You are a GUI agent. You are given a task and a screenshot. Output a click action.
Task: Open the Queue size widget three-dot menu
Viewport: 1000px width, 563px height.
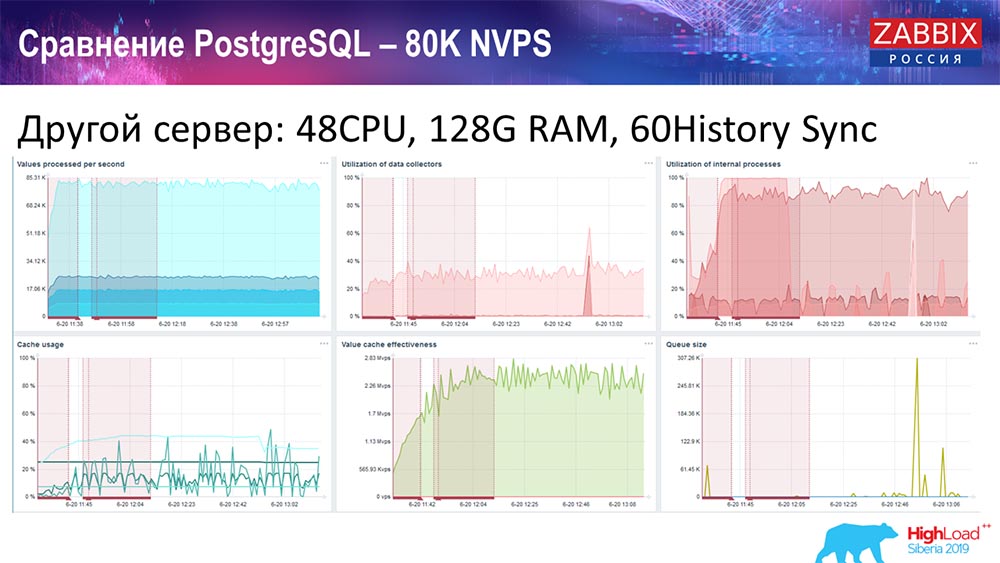tap(973, 344)
